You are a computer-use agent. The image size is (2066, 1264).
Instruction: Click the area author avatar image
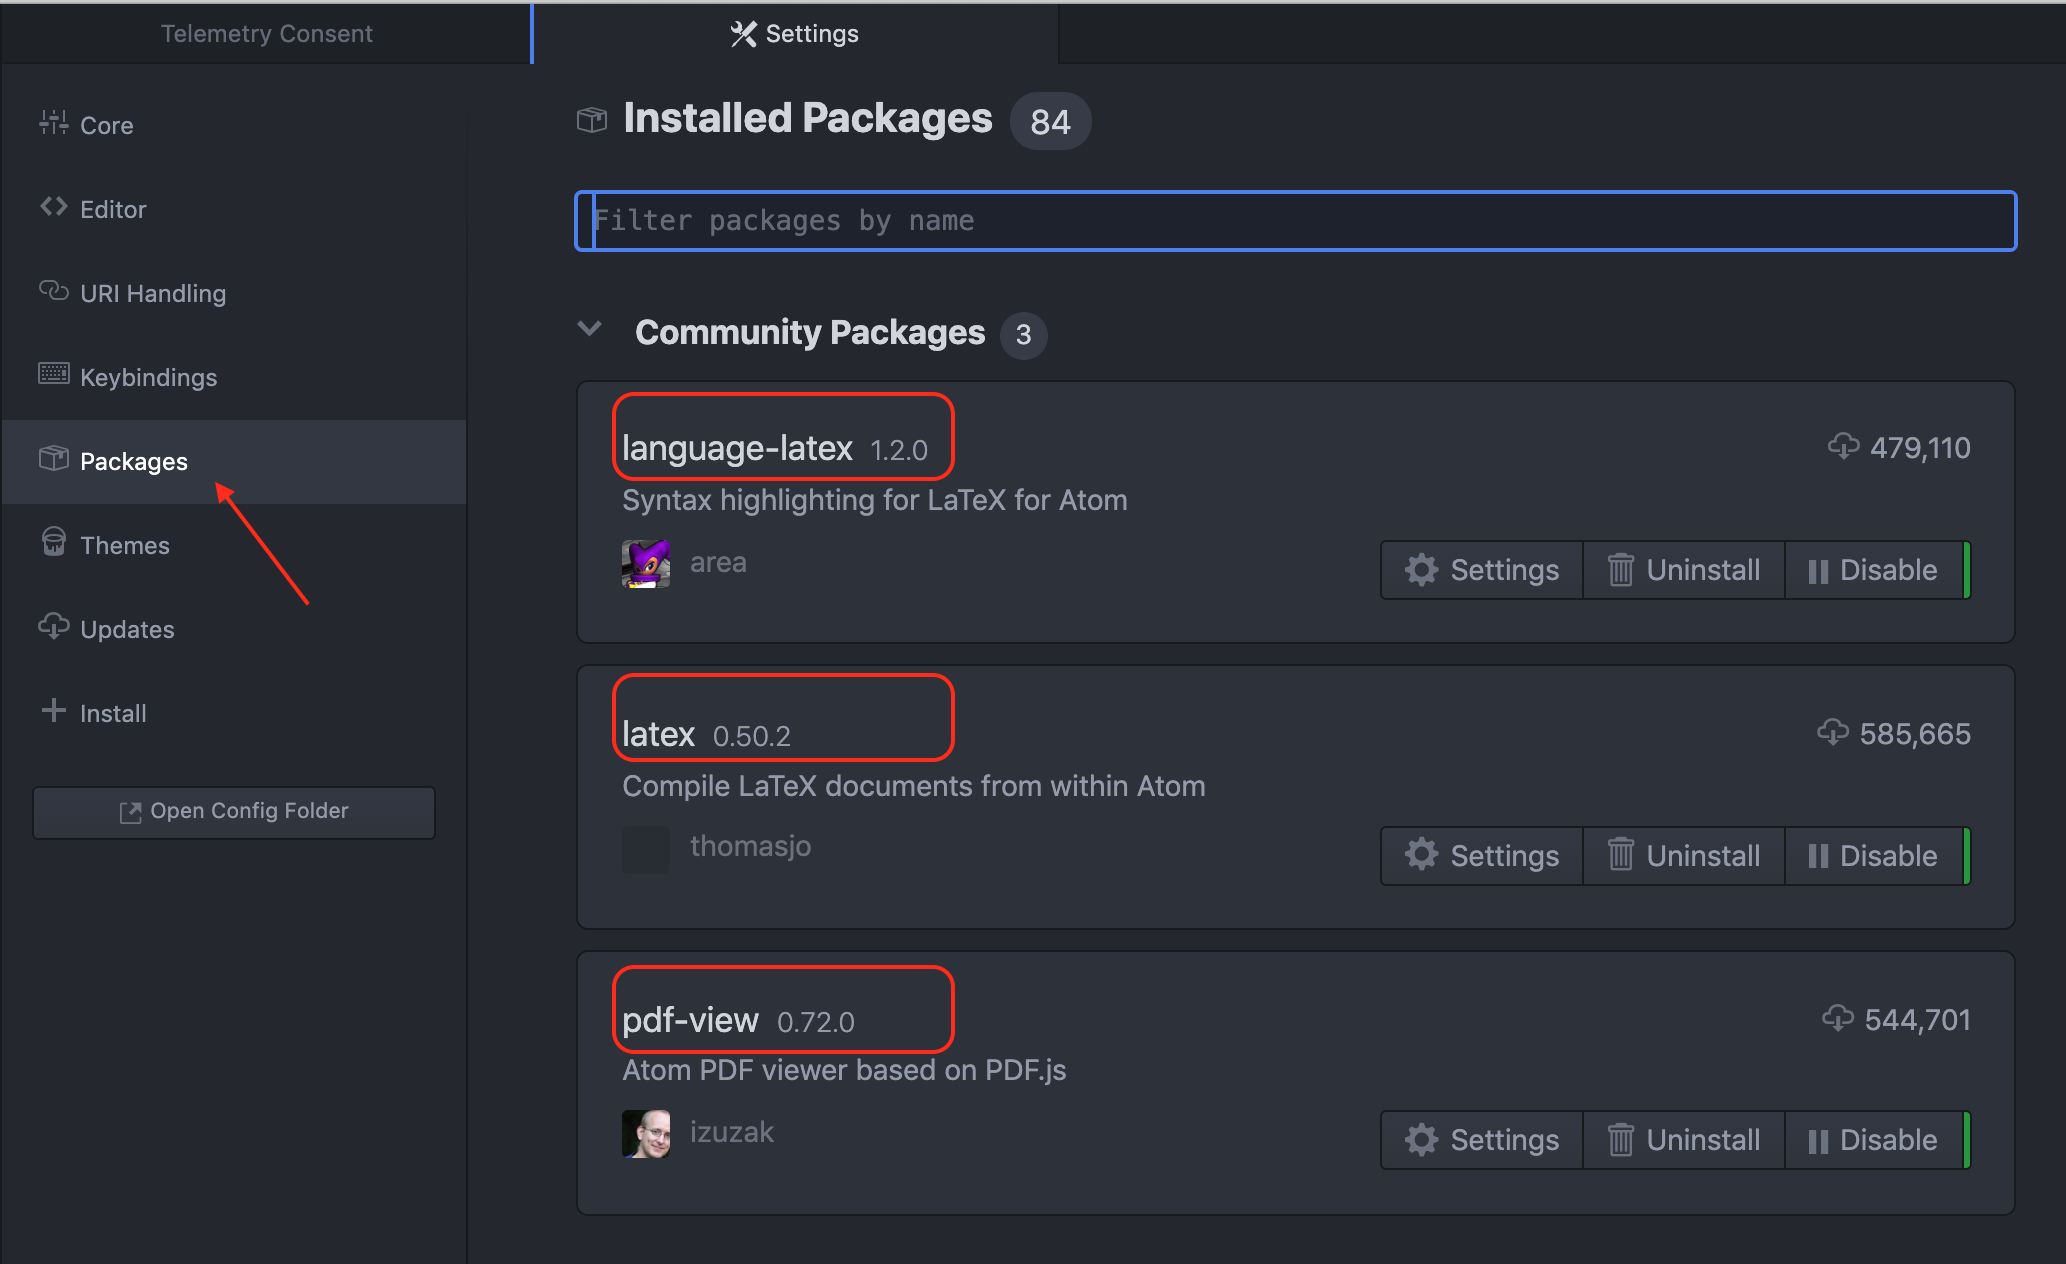pos(646,563)
